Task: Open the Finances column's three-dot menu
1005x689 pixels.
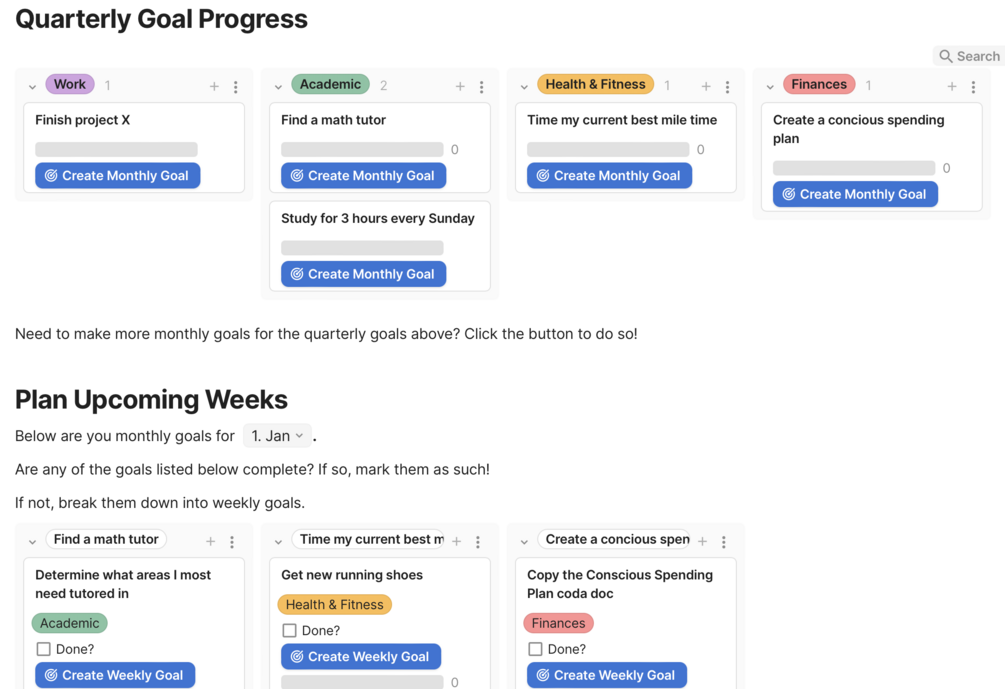Action: (974, 87)
